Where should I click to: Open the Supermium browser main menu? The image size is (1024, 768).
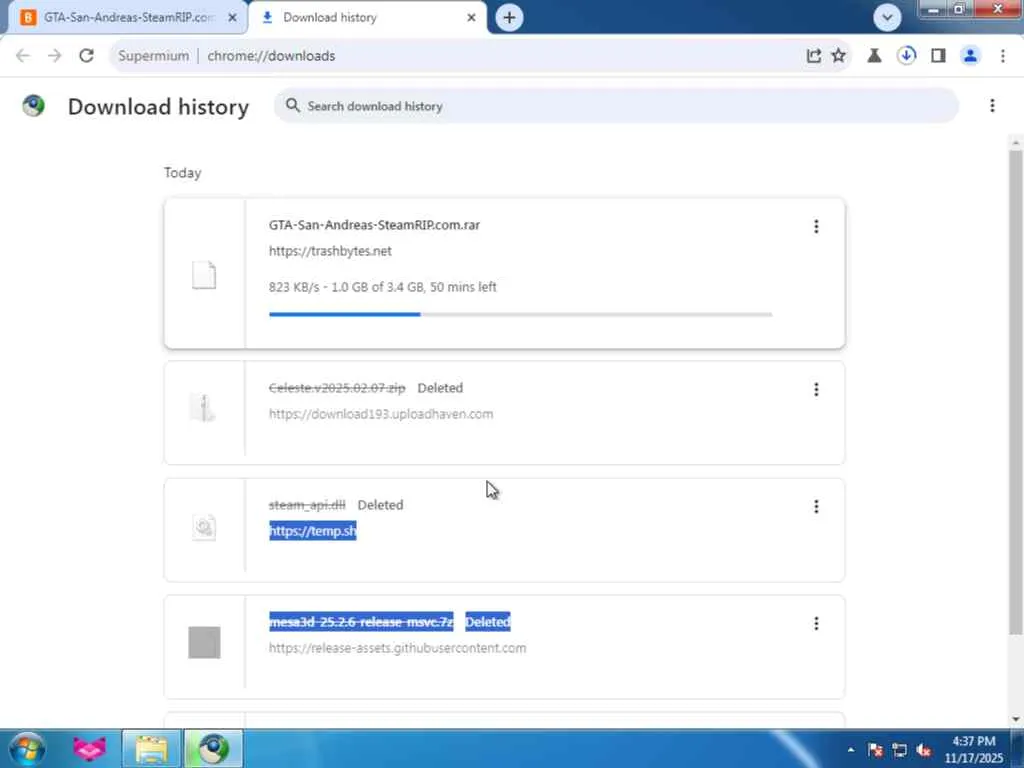(1002, 56)
